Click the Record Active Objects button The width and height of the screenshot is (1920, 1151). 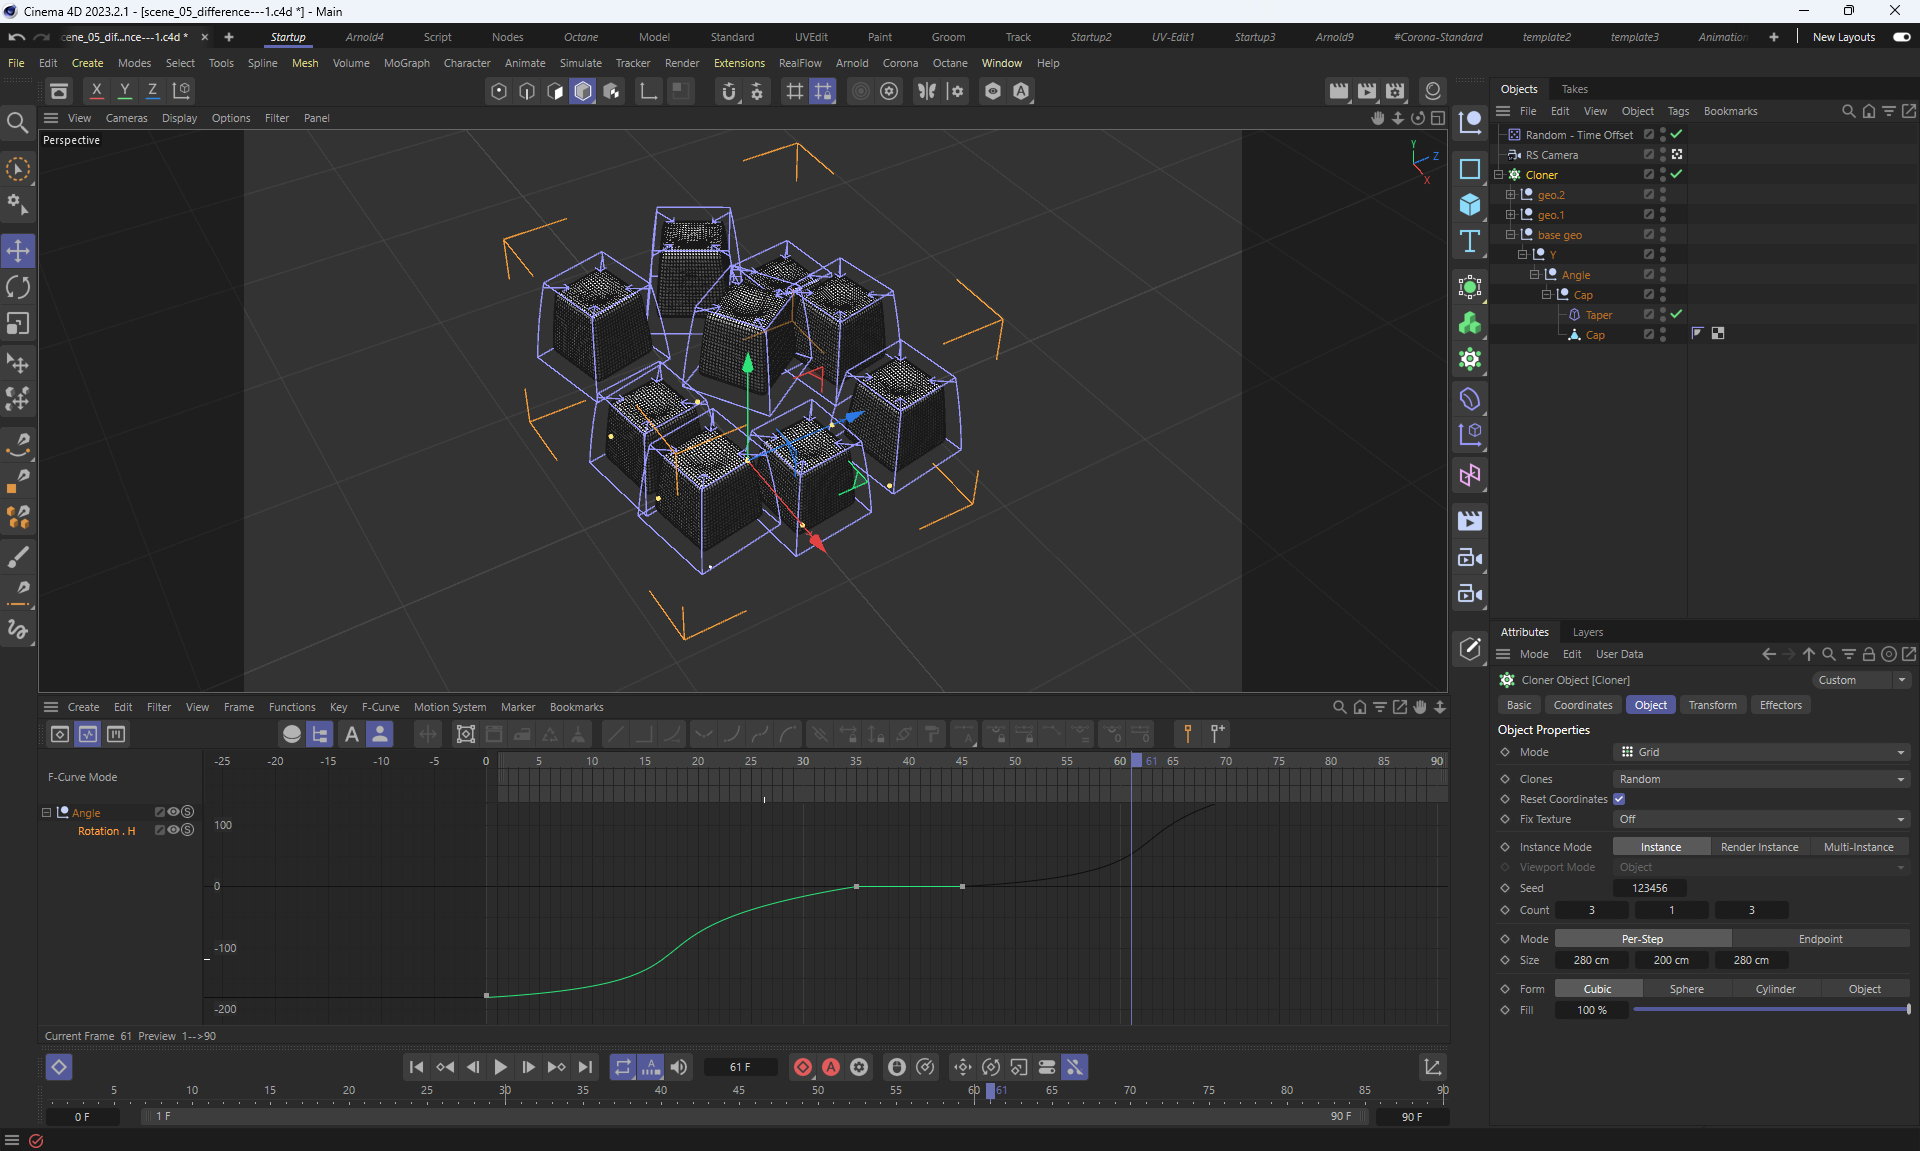point(802,1067)
